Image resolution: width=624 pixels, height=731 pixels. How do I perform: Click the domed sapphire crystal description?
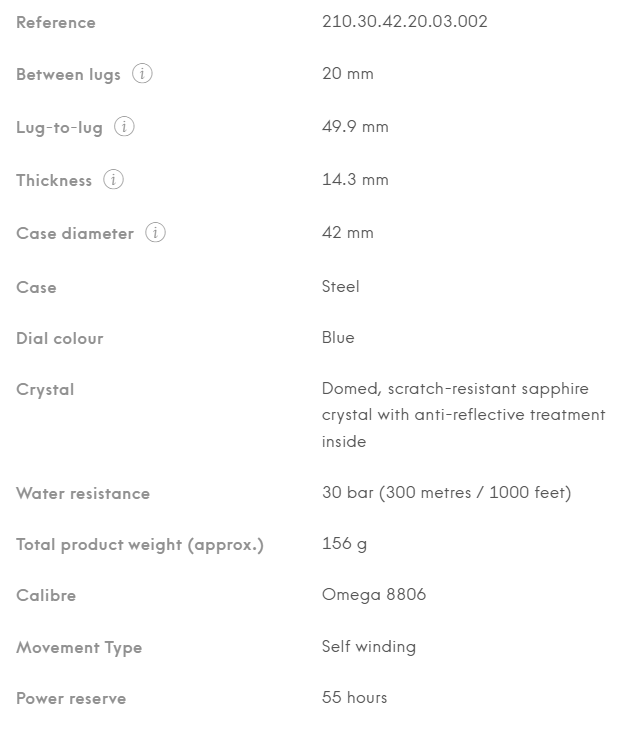pos(464,415)
